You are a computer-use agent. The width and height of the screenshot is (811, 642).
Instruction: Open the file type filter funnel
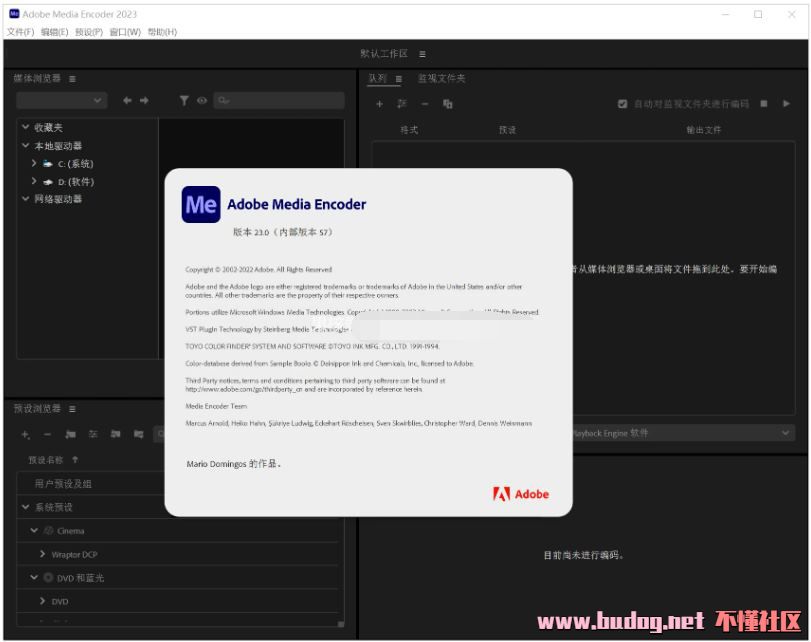[x=184, y=100]
